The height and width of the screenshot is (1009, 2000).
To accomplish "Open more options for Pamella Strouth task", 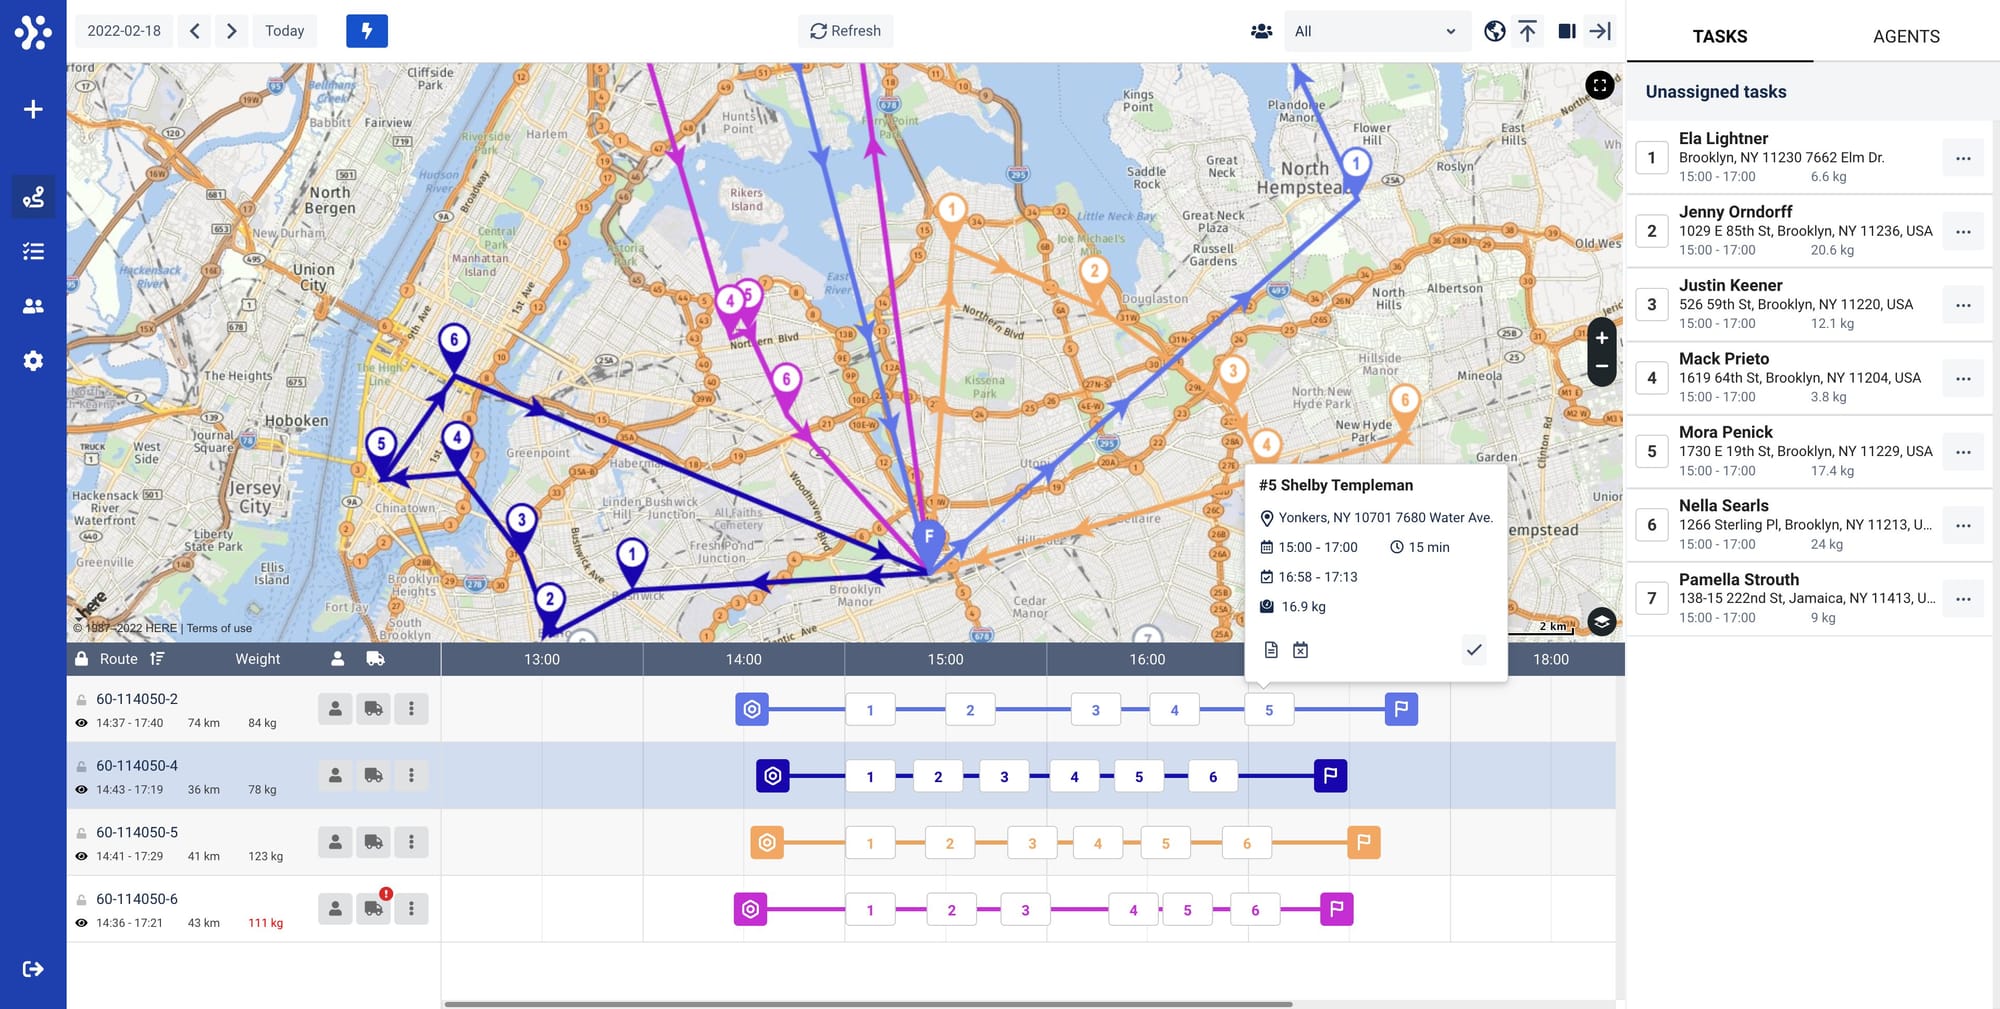I will point(1963,599).
